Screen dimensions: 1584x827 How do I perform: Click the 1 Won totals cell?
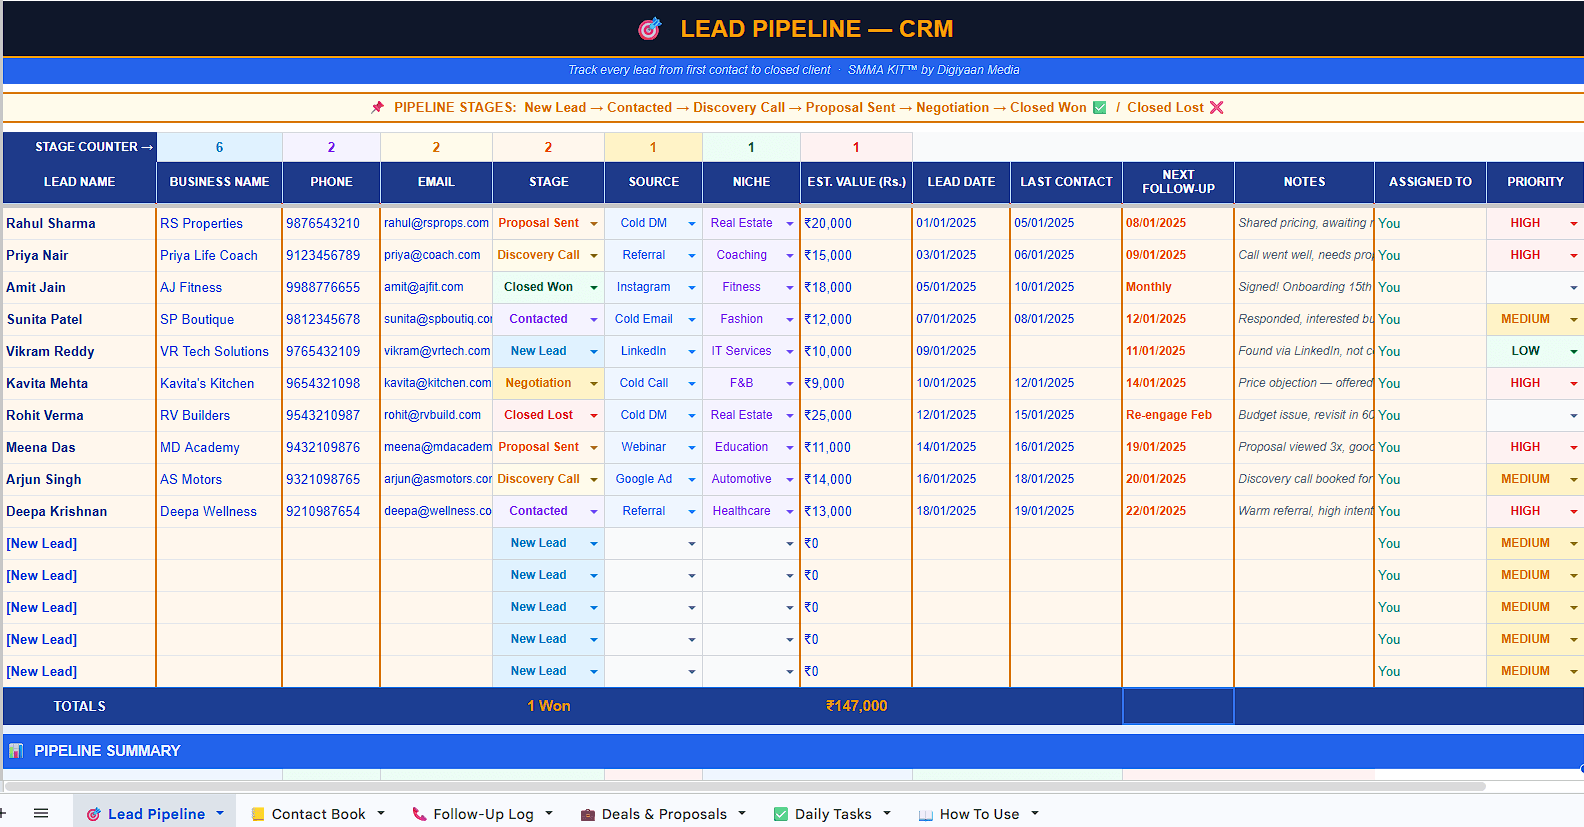tap(548, 706)
